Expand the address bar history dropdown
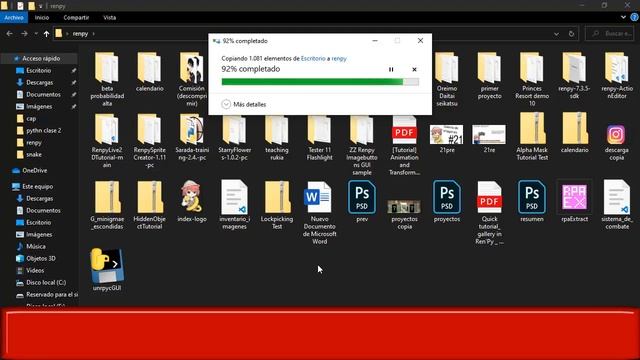This screenshot has height=360, width=640. click(x=556, y=34)
